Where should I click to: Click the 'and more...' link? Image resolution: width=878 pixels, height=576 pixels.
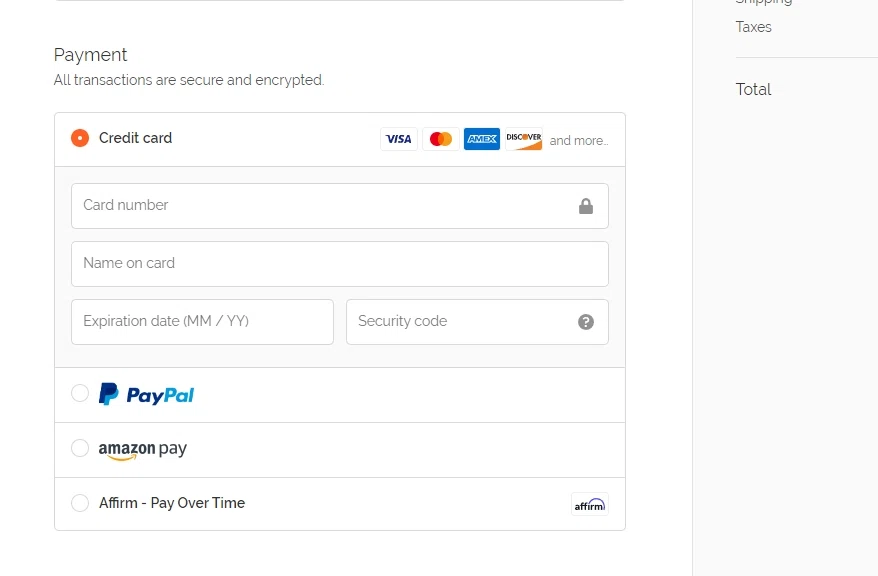pyautogui.click(x=578, y=140)
